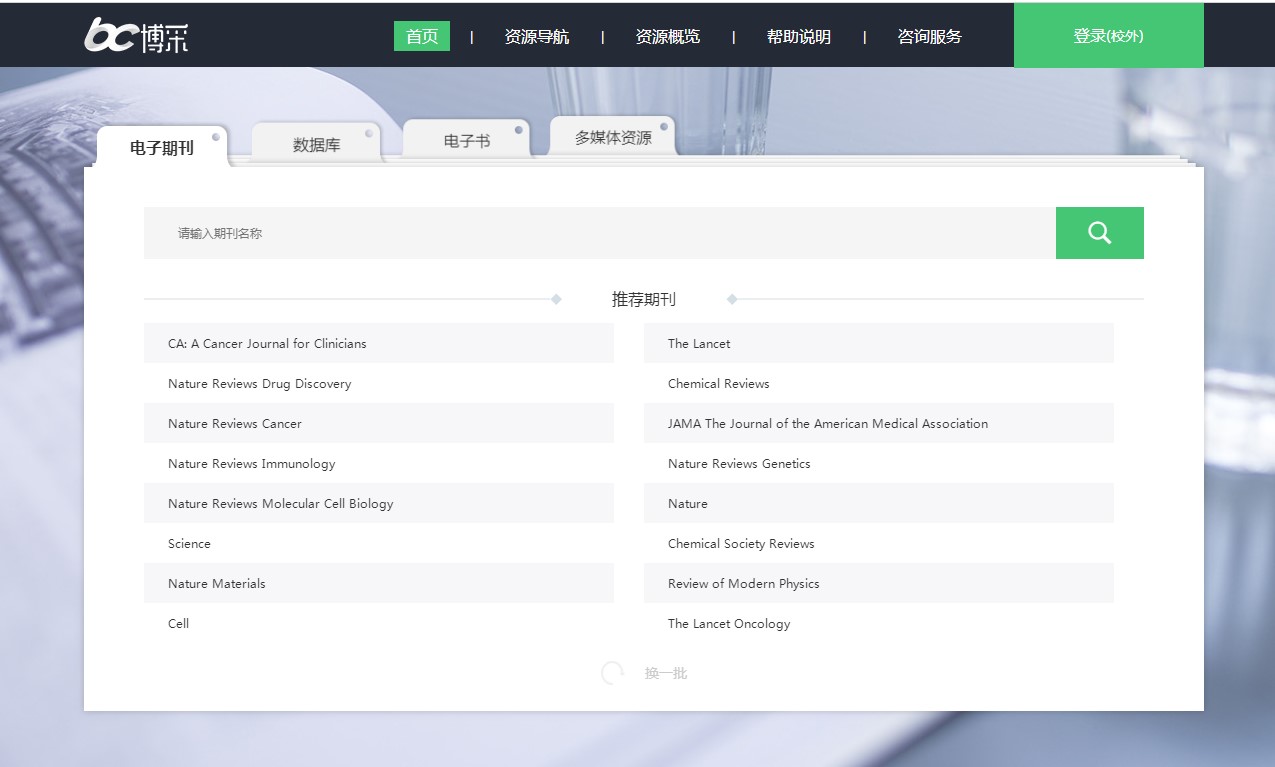The image size is (1275, 767).
Task: Open the 首页 menu item
Action: [x=422, y=36]
